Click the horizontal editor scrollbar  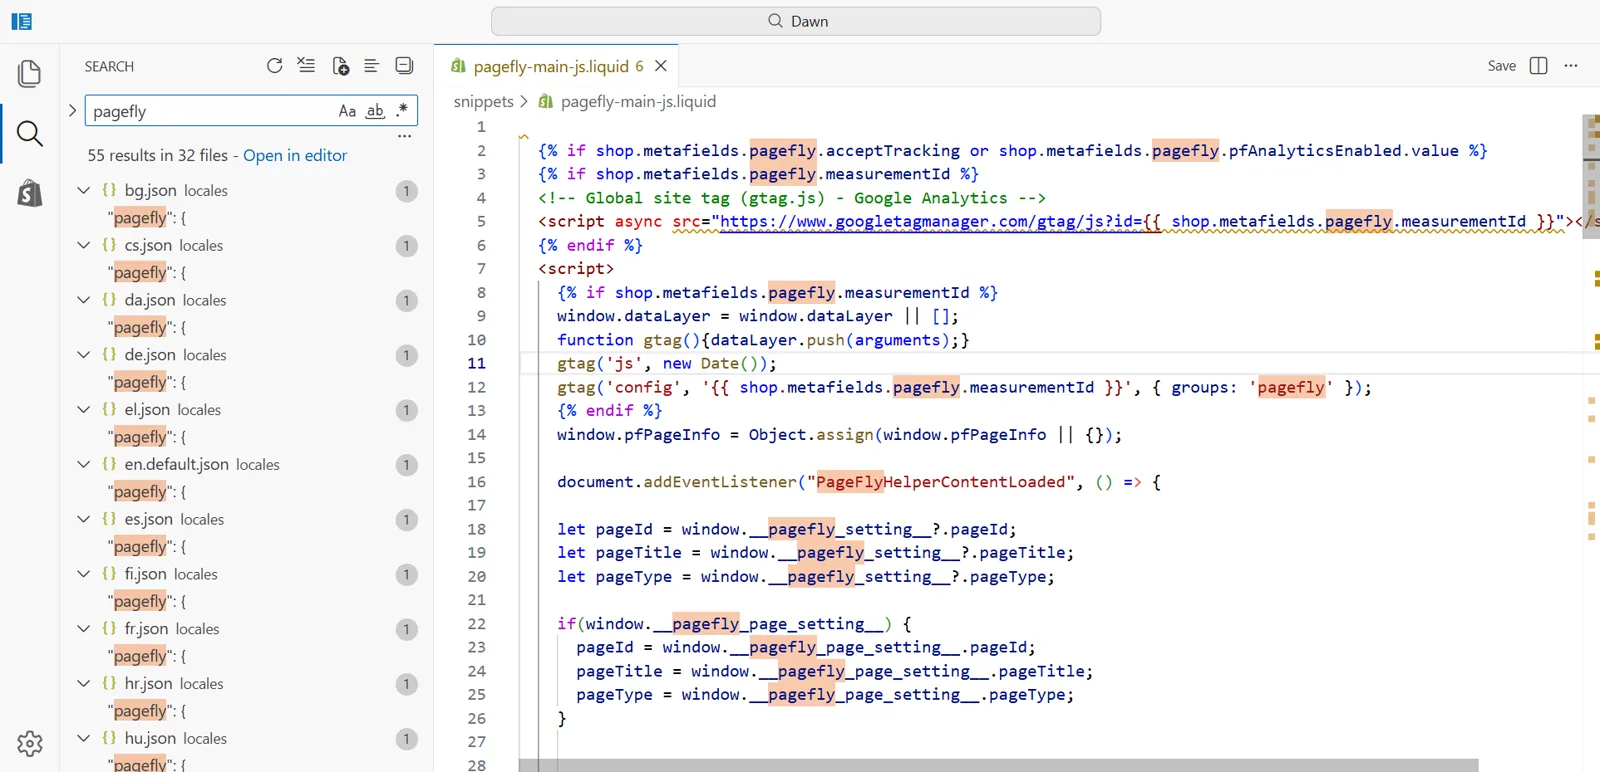(998, 765)
